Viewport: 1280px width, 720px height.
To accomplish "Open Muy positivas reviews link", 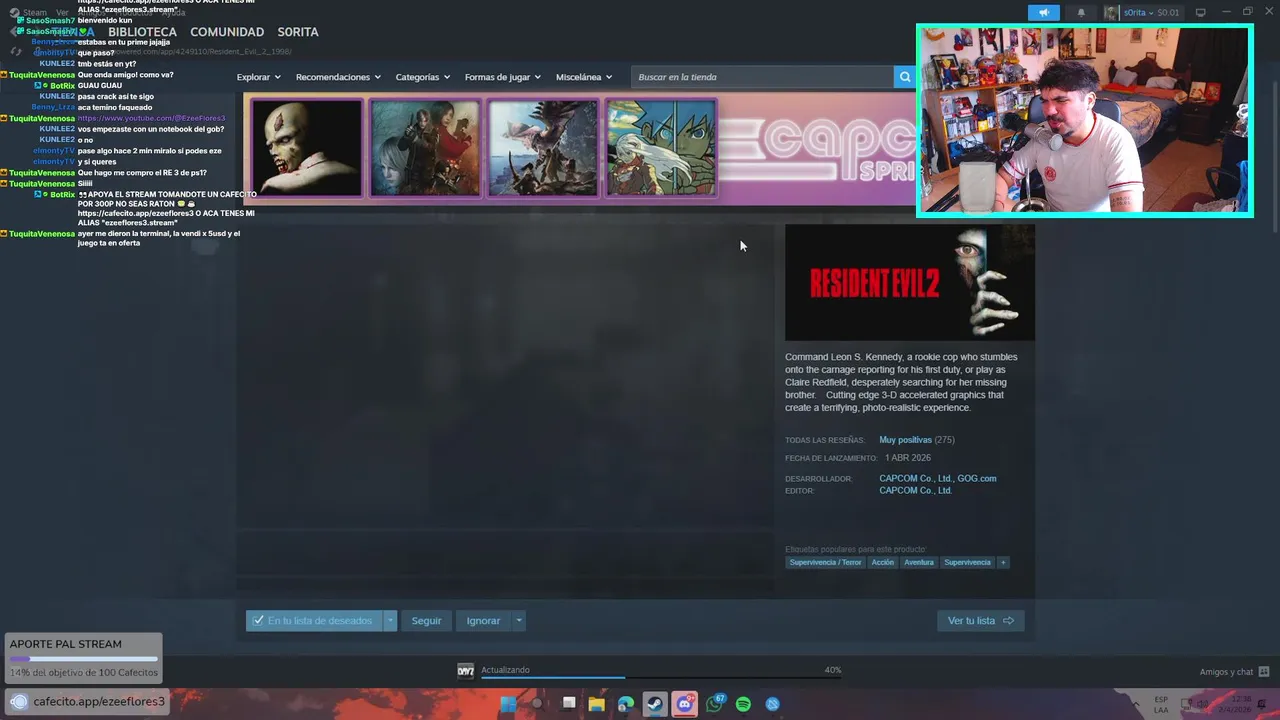I will point(905,440).
